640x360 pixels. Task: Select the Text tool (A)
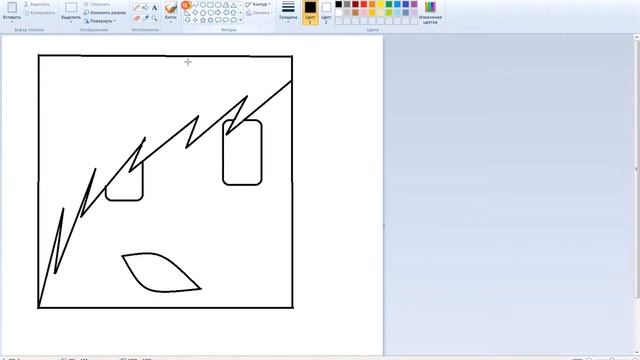pyautogui.click(x=154, y=7)
